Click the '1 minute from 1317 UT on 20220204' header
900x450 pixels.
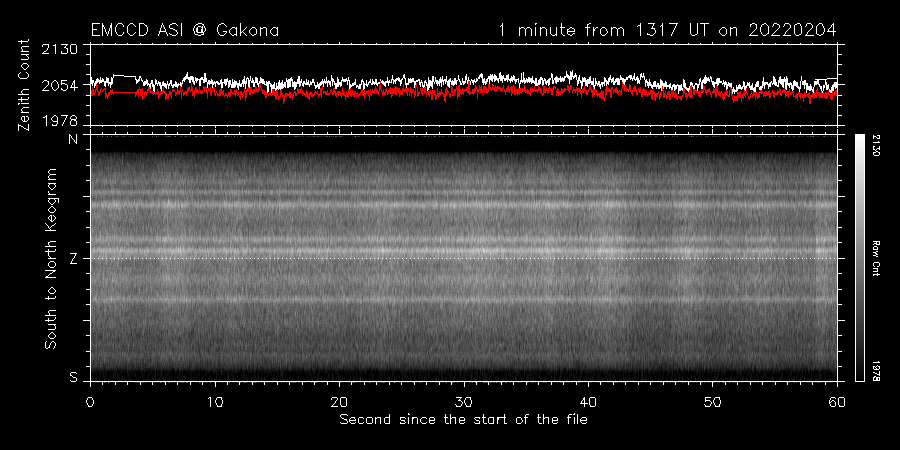(x=668, y=30)
